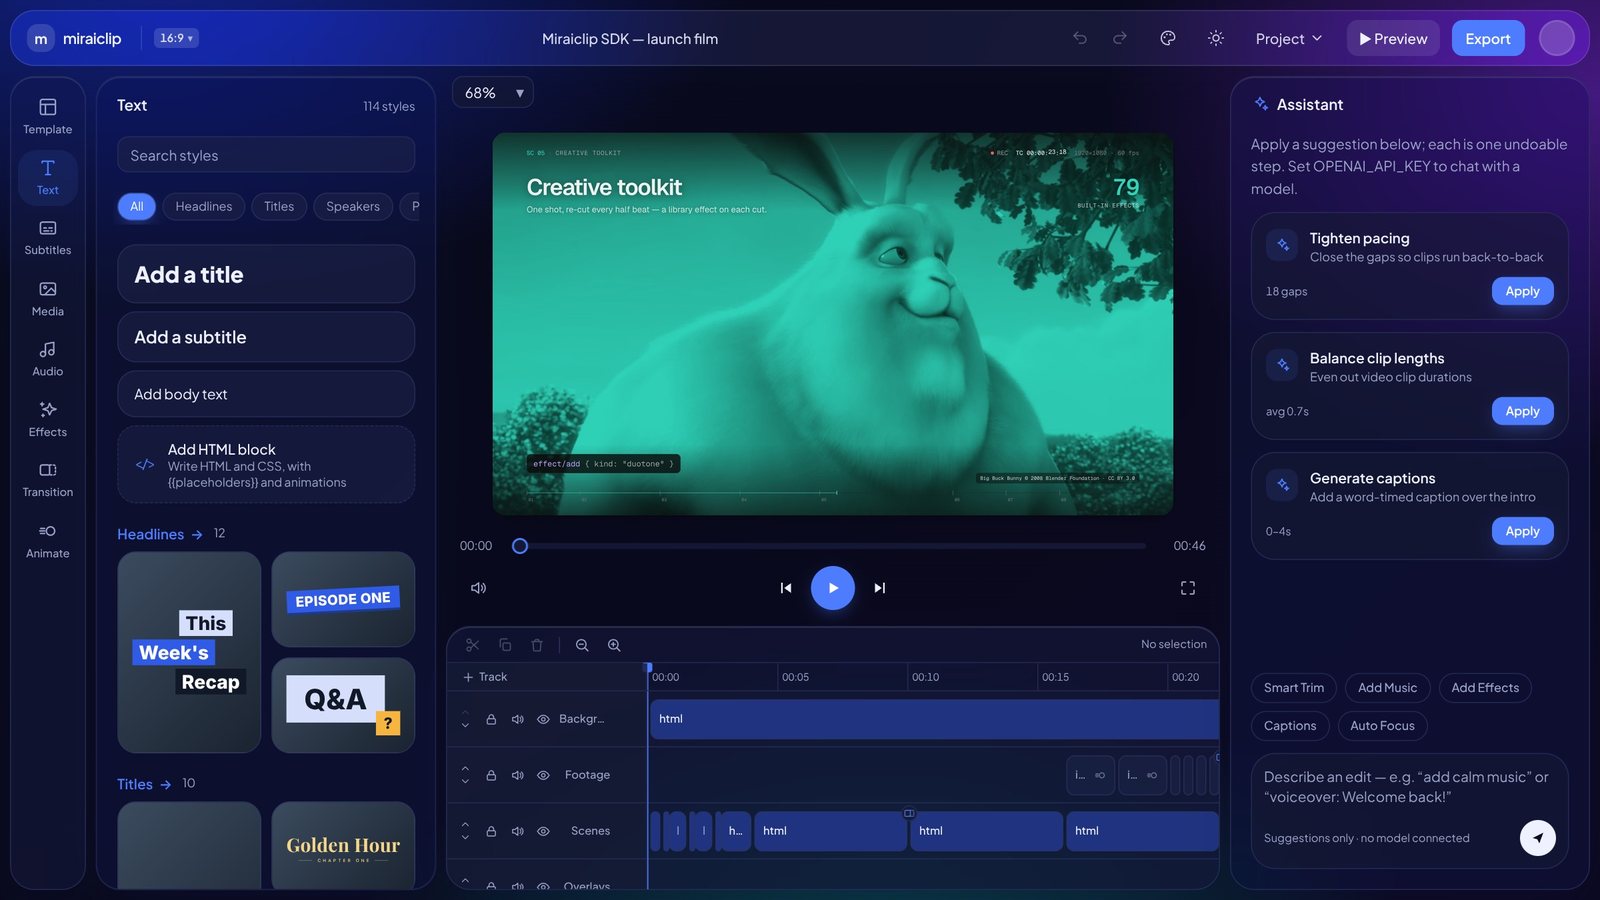Open the Transition panel
1600x900 pixels.
click(48, 480)
